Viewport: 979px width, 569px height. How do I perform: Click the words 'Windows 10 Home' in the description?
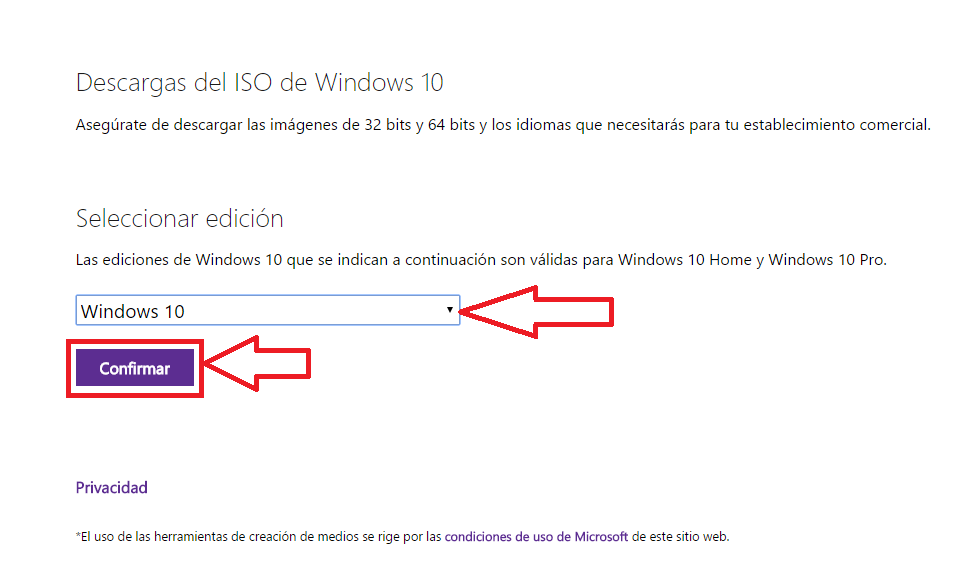[x=684, y=260]
